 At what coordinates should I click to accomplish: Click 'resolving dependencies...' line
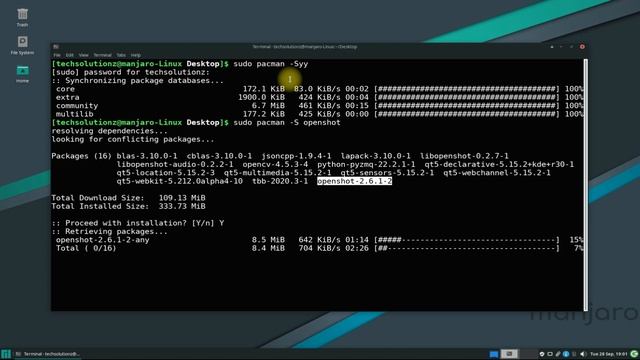click(x=109, y=131)
